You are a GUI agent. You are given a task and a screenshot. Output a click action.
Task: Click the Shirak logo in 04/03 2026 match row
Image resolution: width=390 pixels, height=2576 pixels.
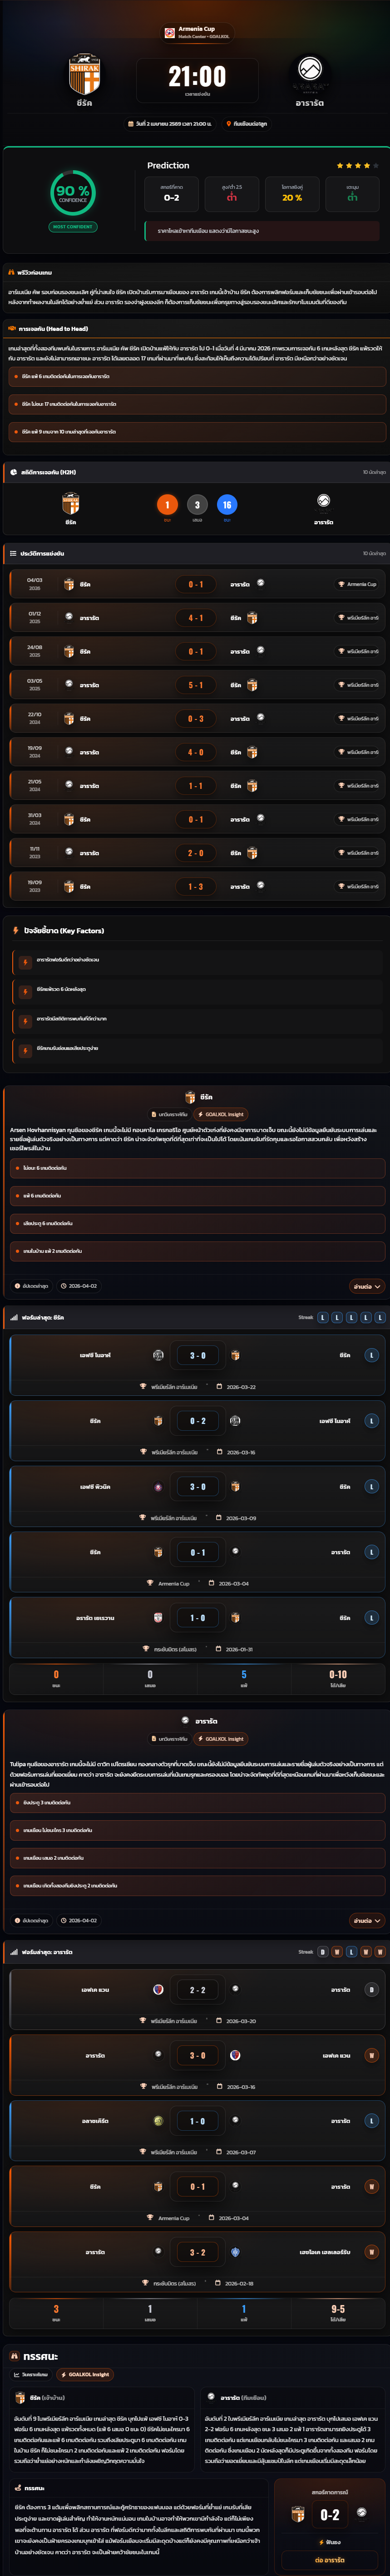click(x=69, y=584)
